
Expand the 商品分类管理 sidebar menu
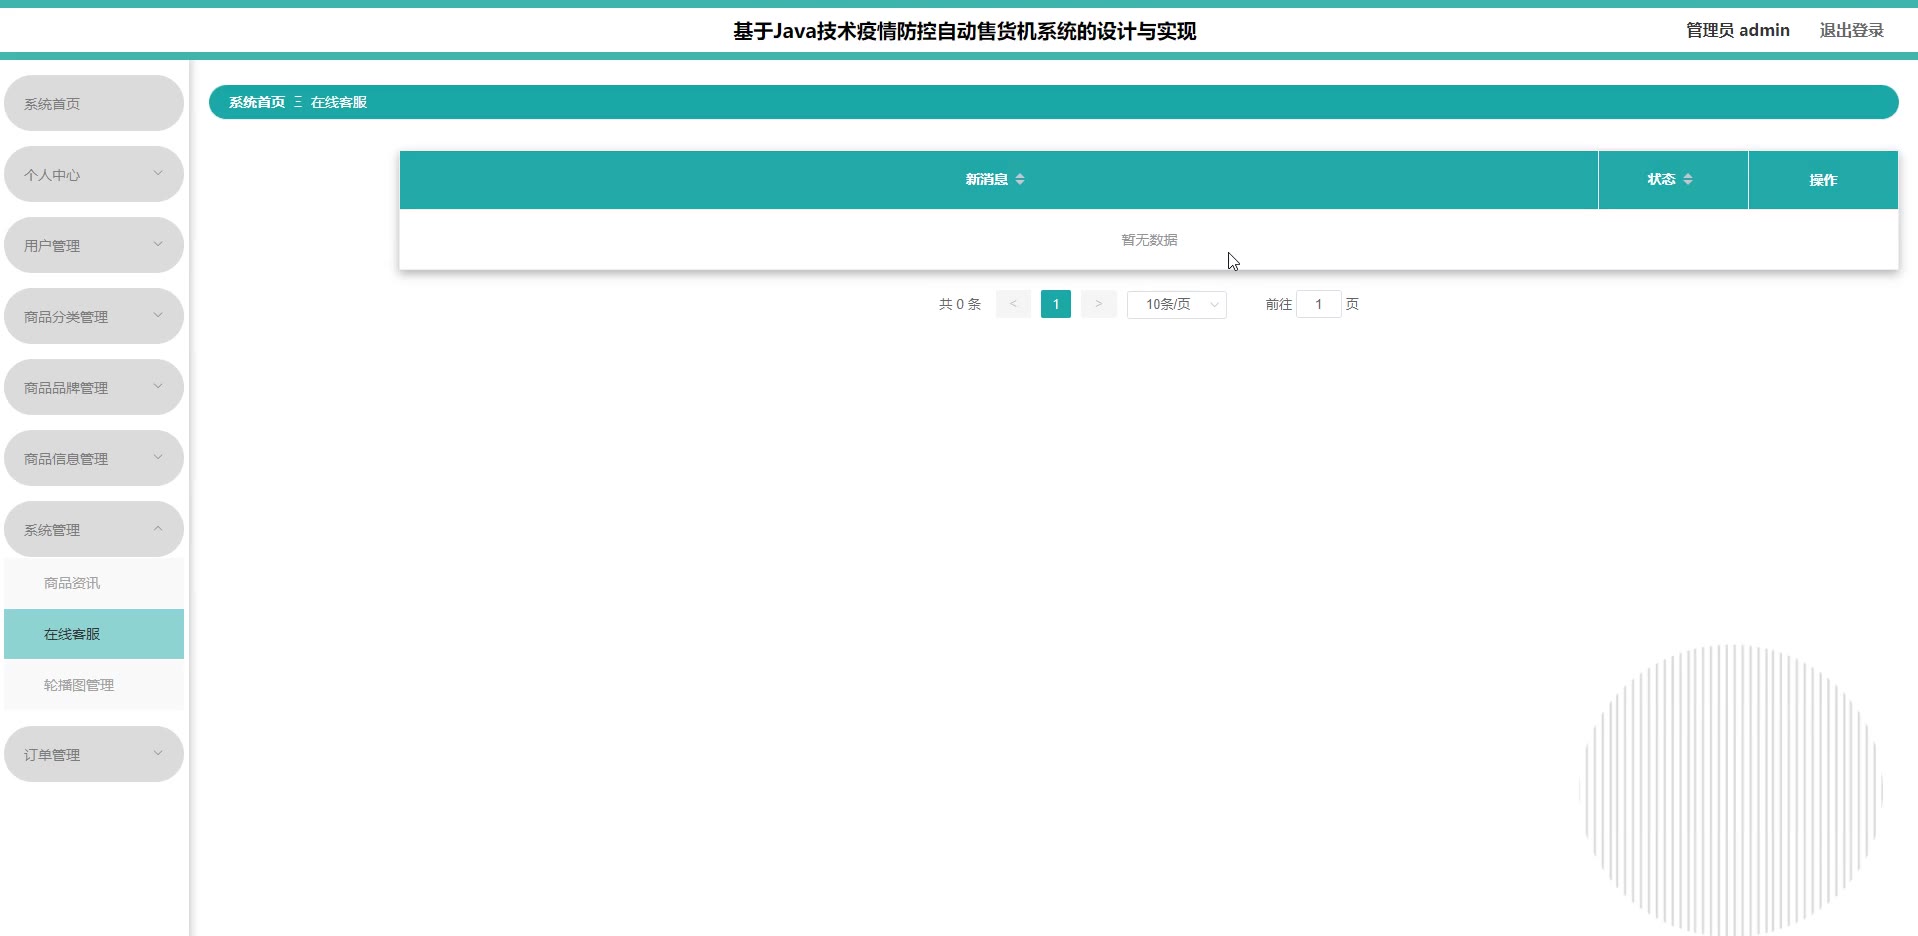point(94,316)
